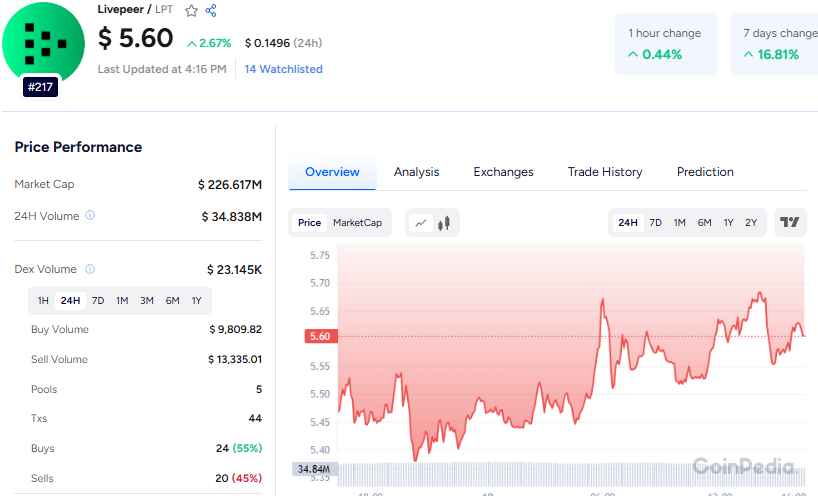This screenshot has width=818, height=496.
Task: Switch to candlestick chart icon
Action: pos(444,223)
